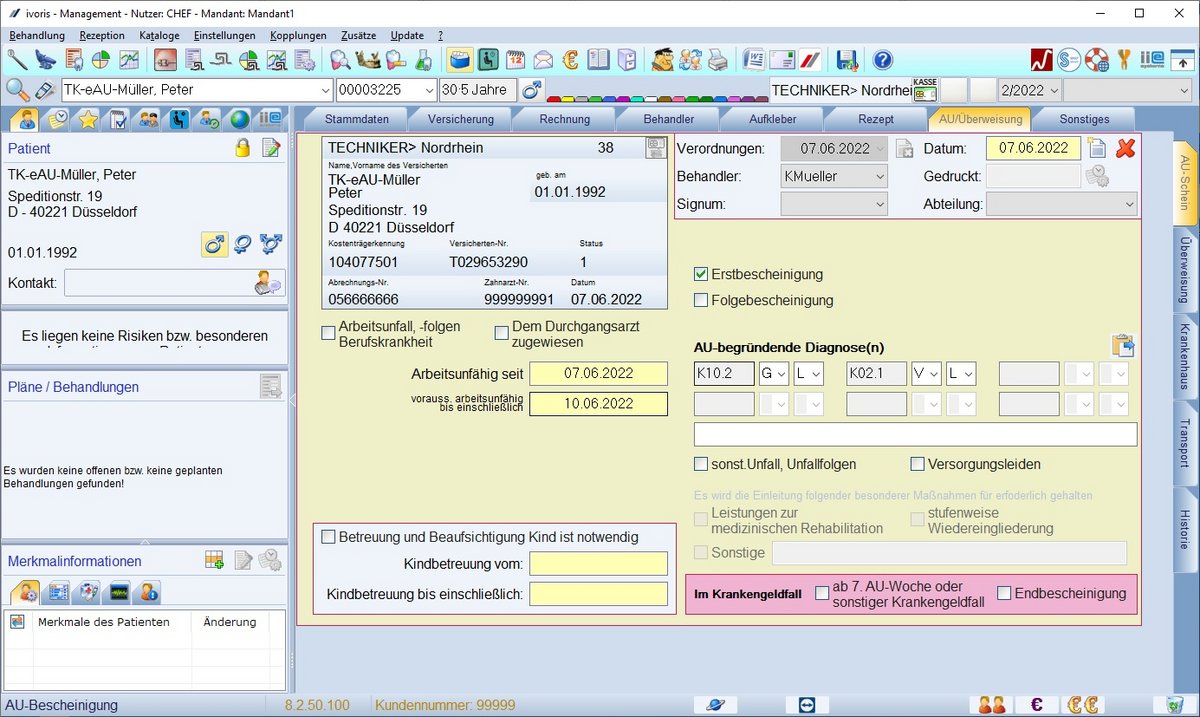The width and height of the screenshot is (1200, 717).
Task: Select the Überweisung side tab
Action: coord(1184,270)
